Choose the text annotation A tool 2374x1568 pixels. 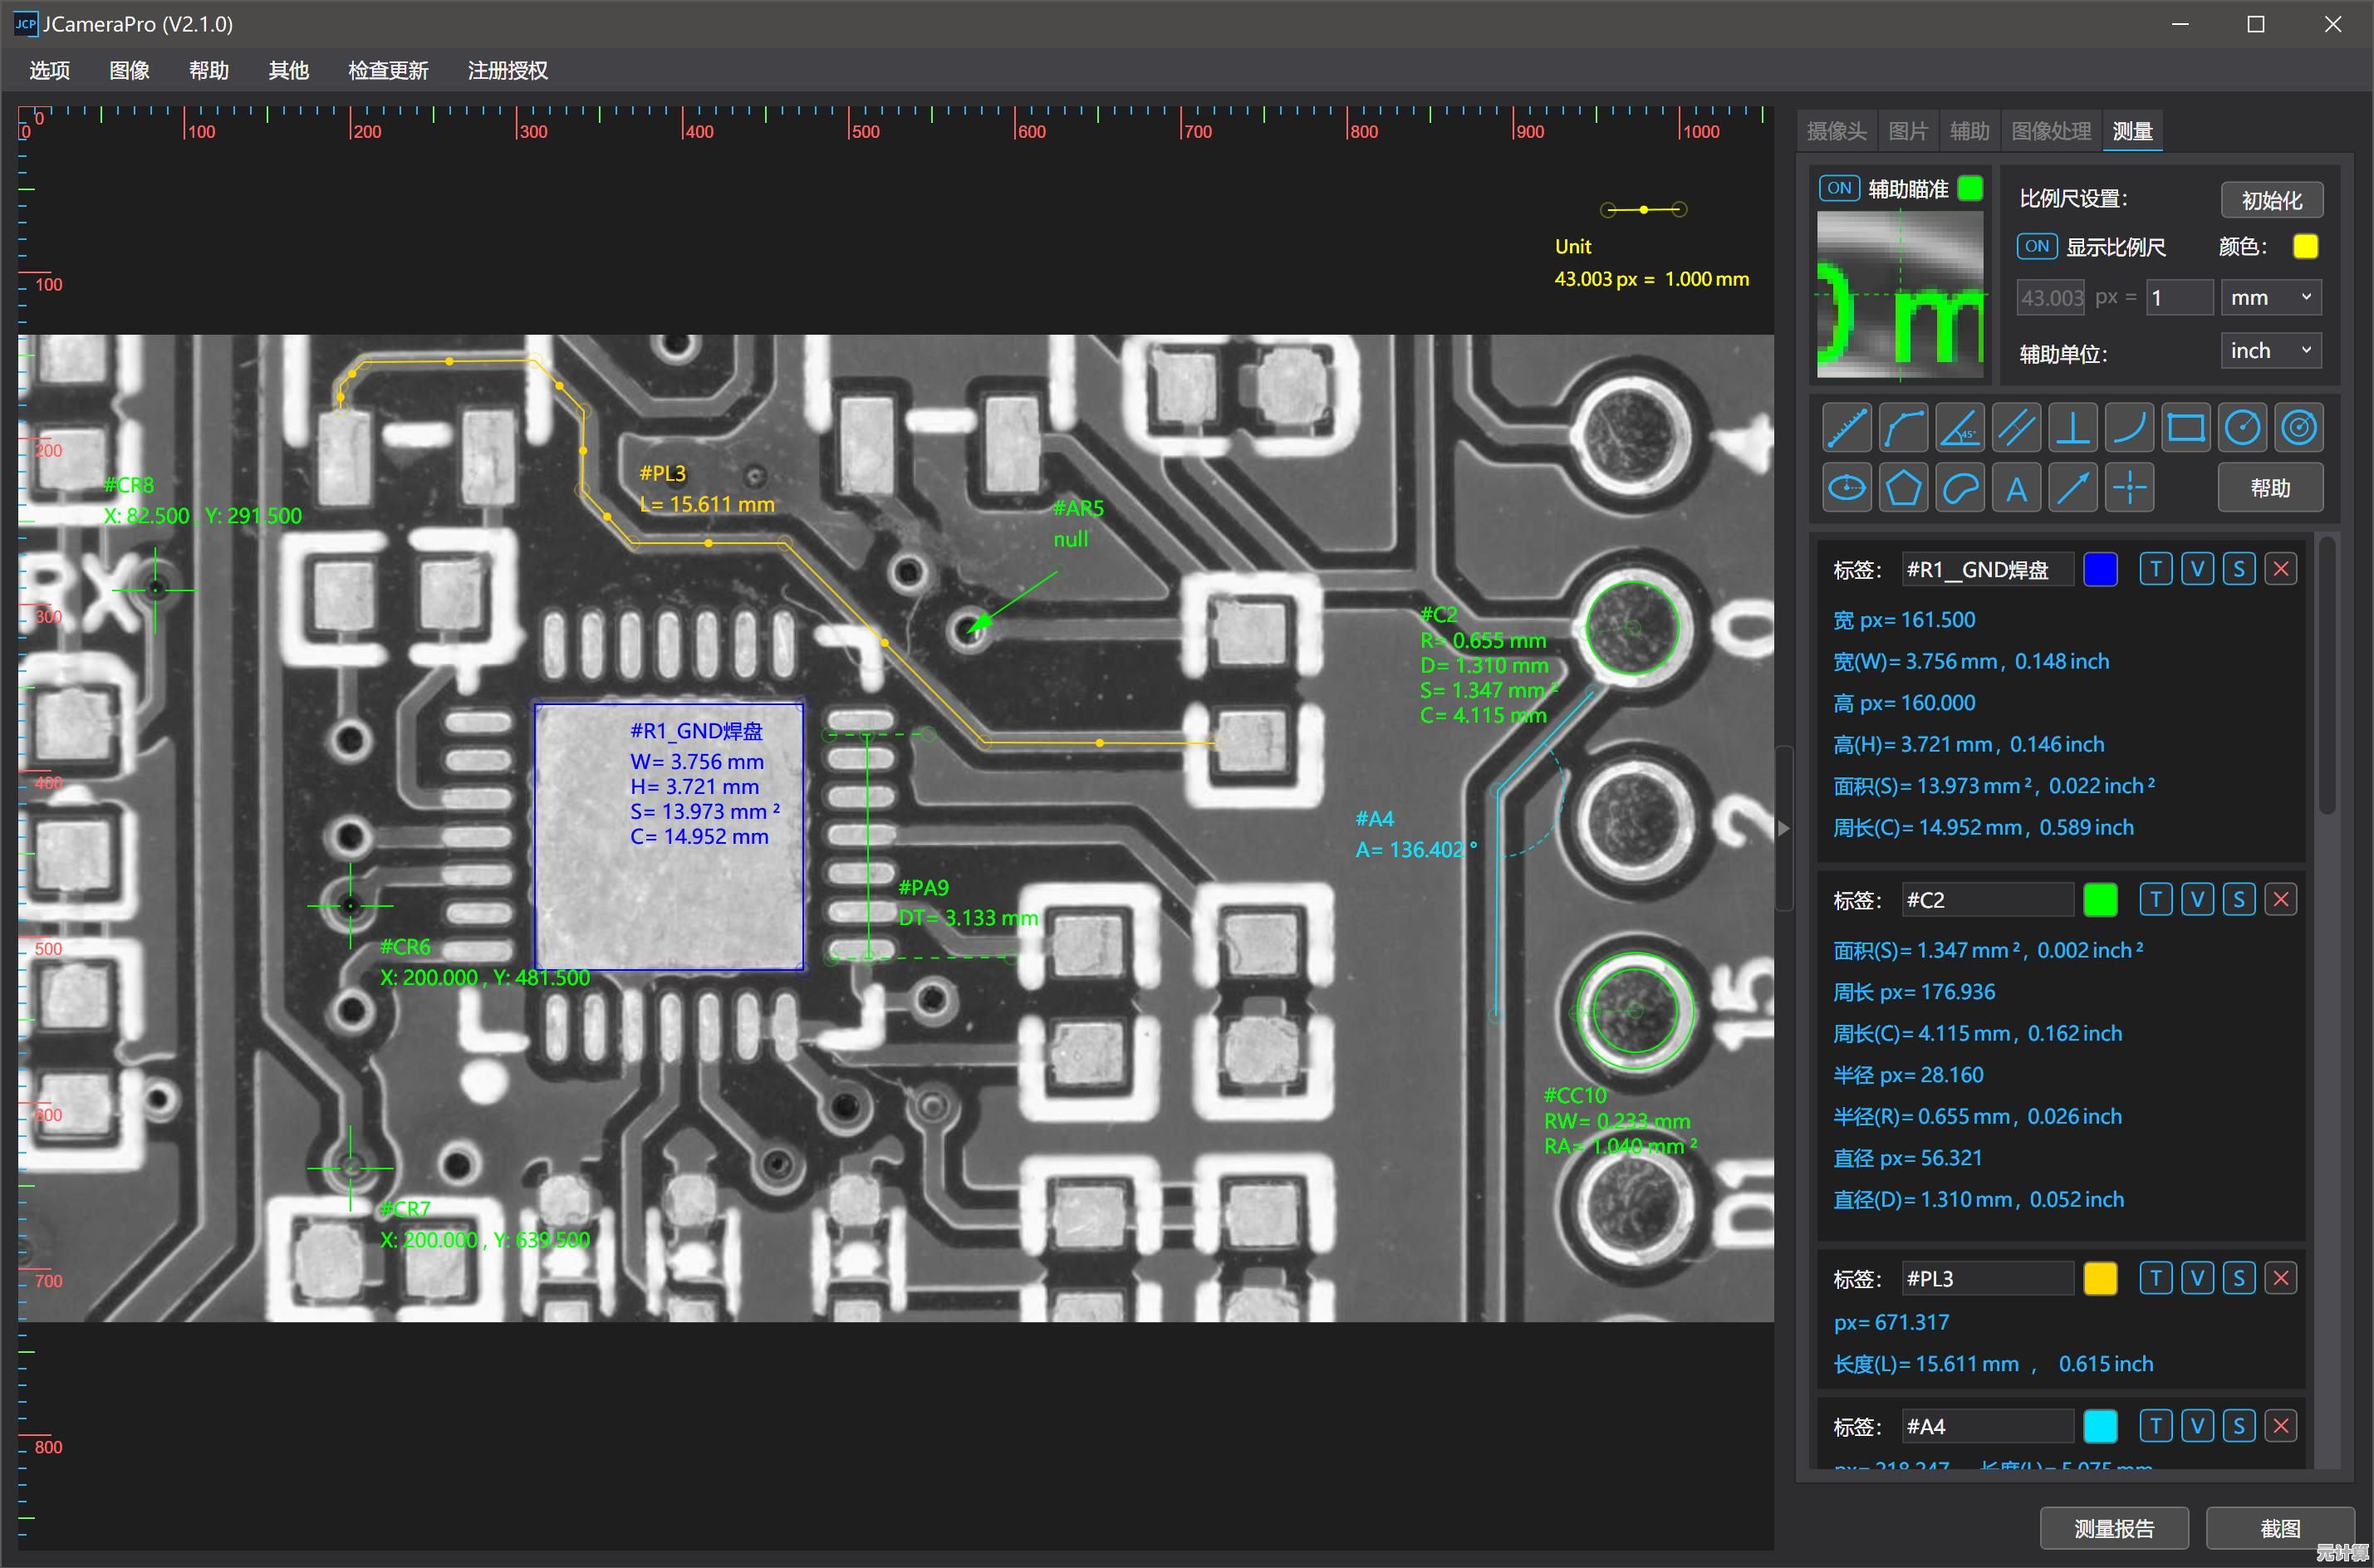click(x=2016, y=489)
